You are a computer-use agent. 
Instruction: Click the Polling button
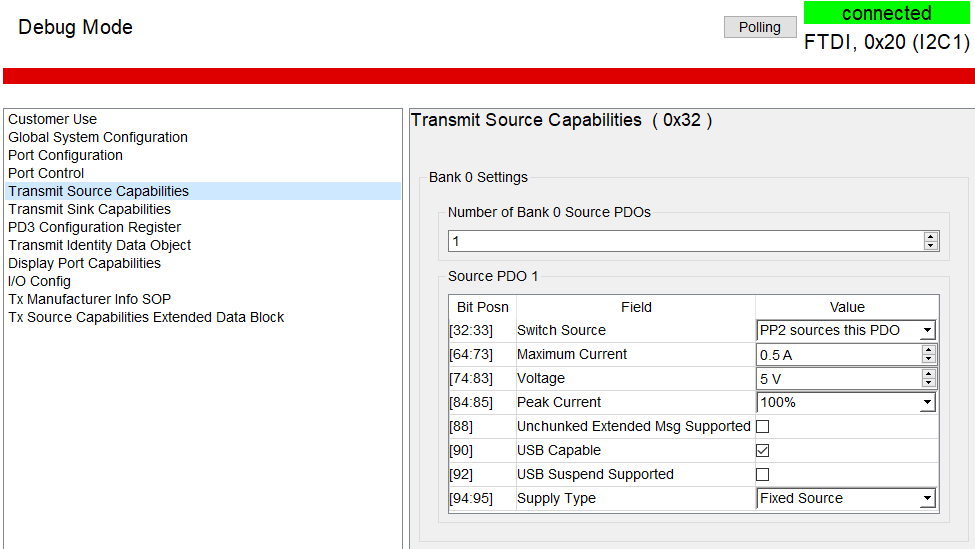[759, 27]
